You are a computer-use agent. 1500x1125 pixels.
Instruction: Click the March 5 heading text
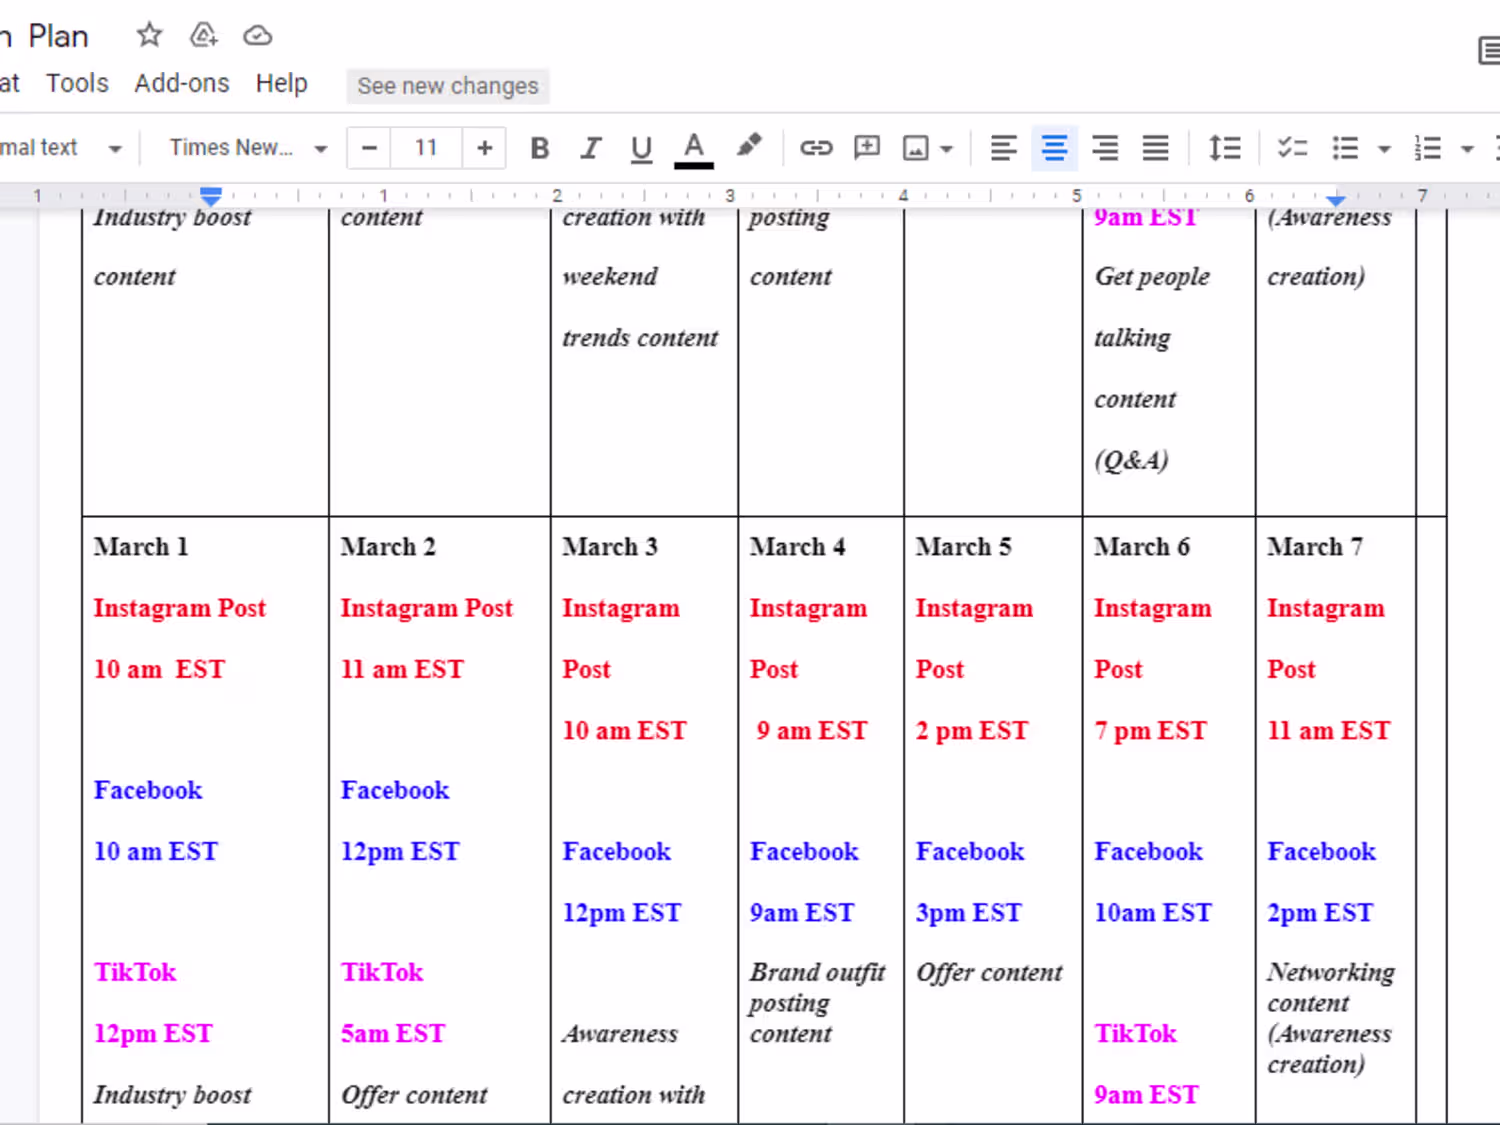click(964, 546)
